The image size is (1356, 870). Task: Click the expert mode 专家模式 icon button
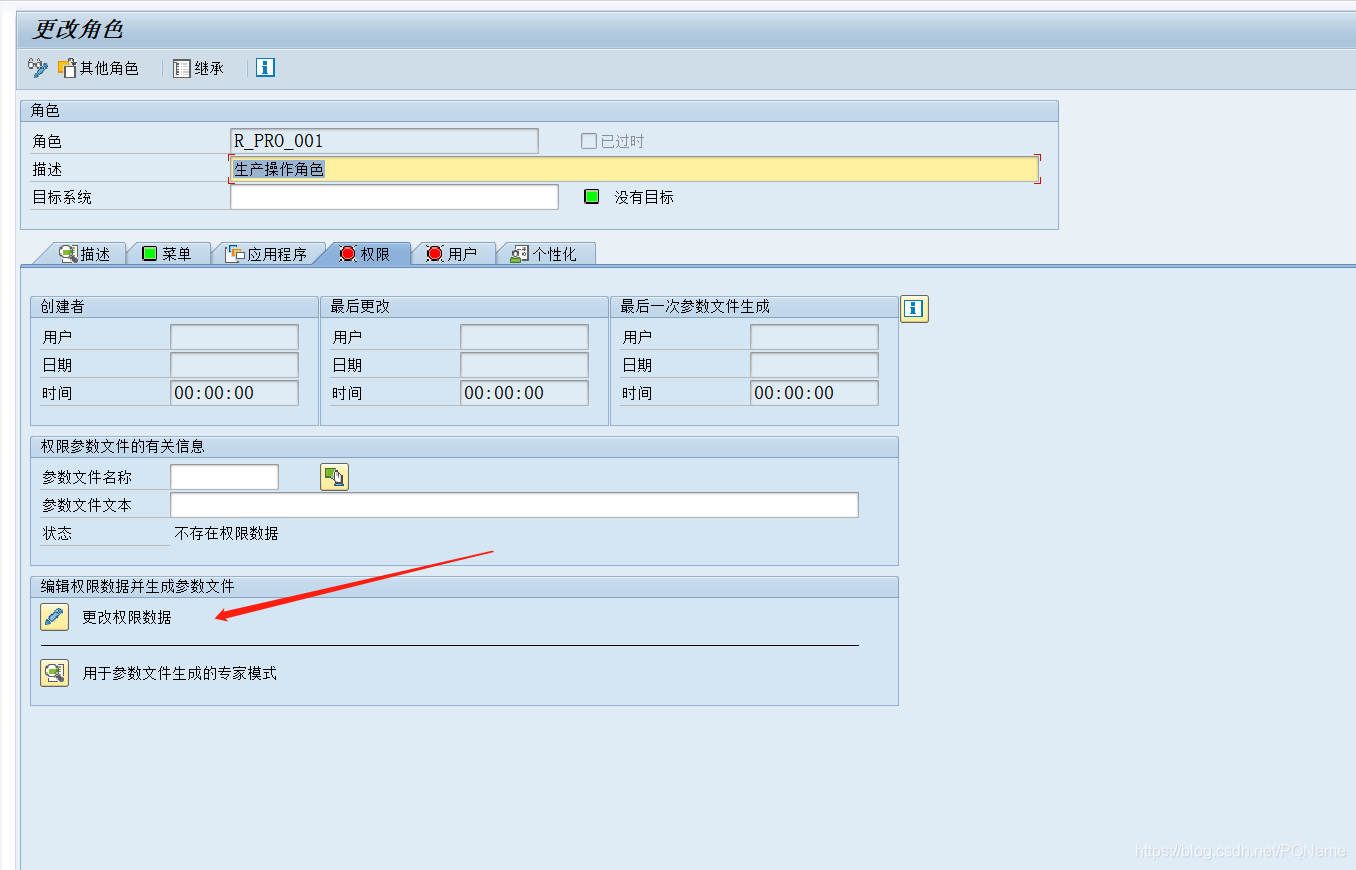click(x=54, y=673)
